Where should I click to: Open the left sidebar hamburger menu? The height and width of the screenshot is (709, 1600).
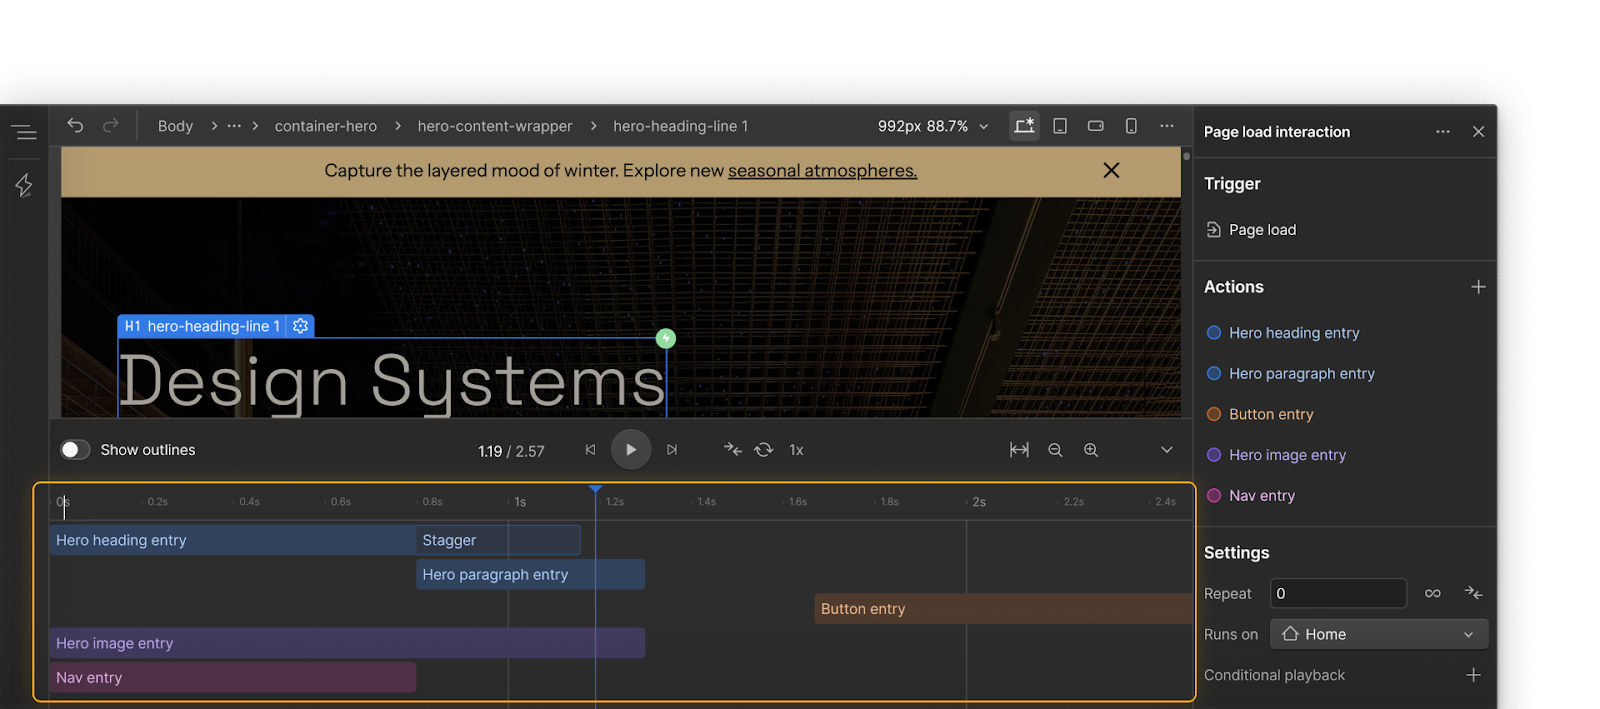tap(25, 132)
